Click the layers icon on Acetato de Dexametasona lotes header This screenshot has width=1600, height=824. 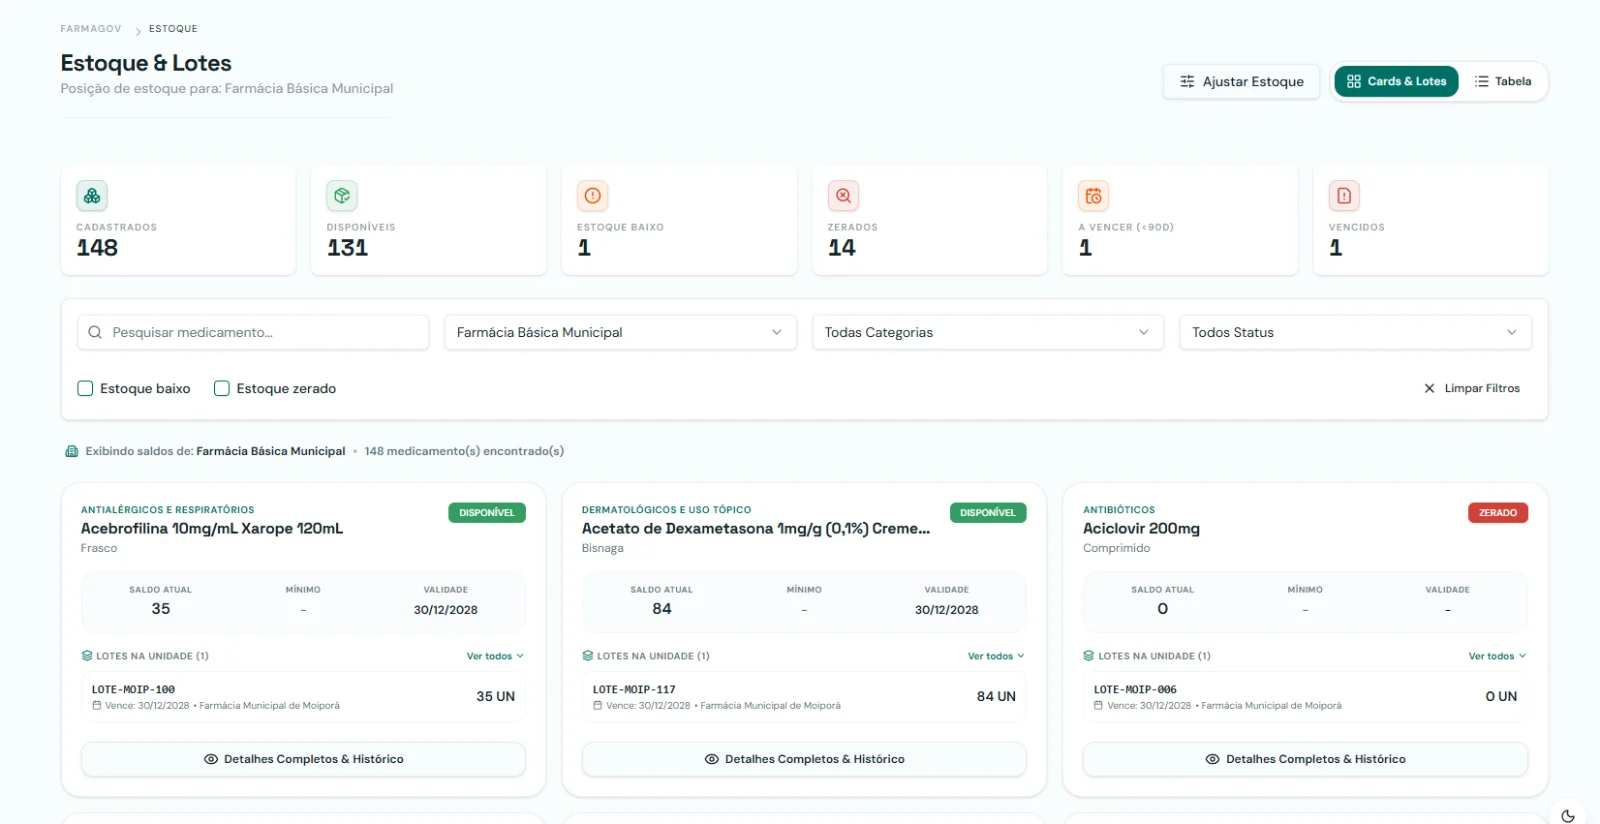tap(588, 656)
